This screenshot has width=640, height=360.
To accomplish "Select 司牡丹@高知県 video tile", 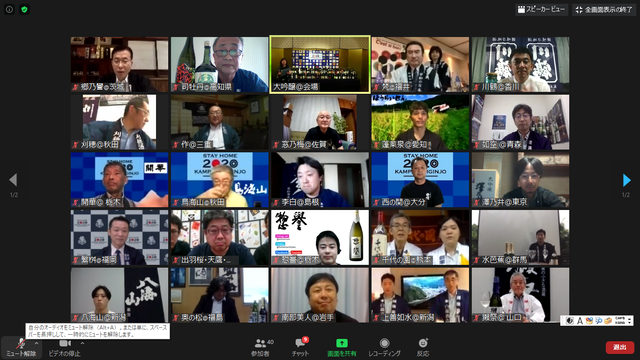I will 220,64.
